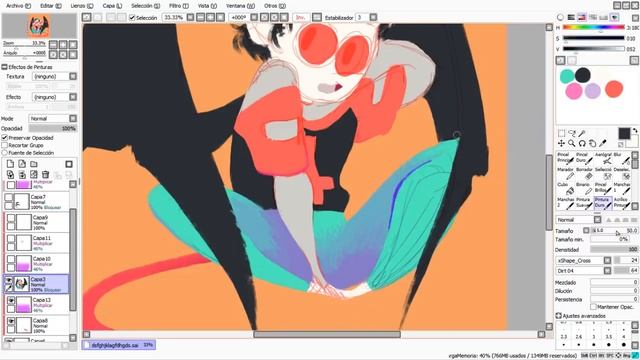
Task: Open the Ventana menu
Action: click(x=240, y=6)
